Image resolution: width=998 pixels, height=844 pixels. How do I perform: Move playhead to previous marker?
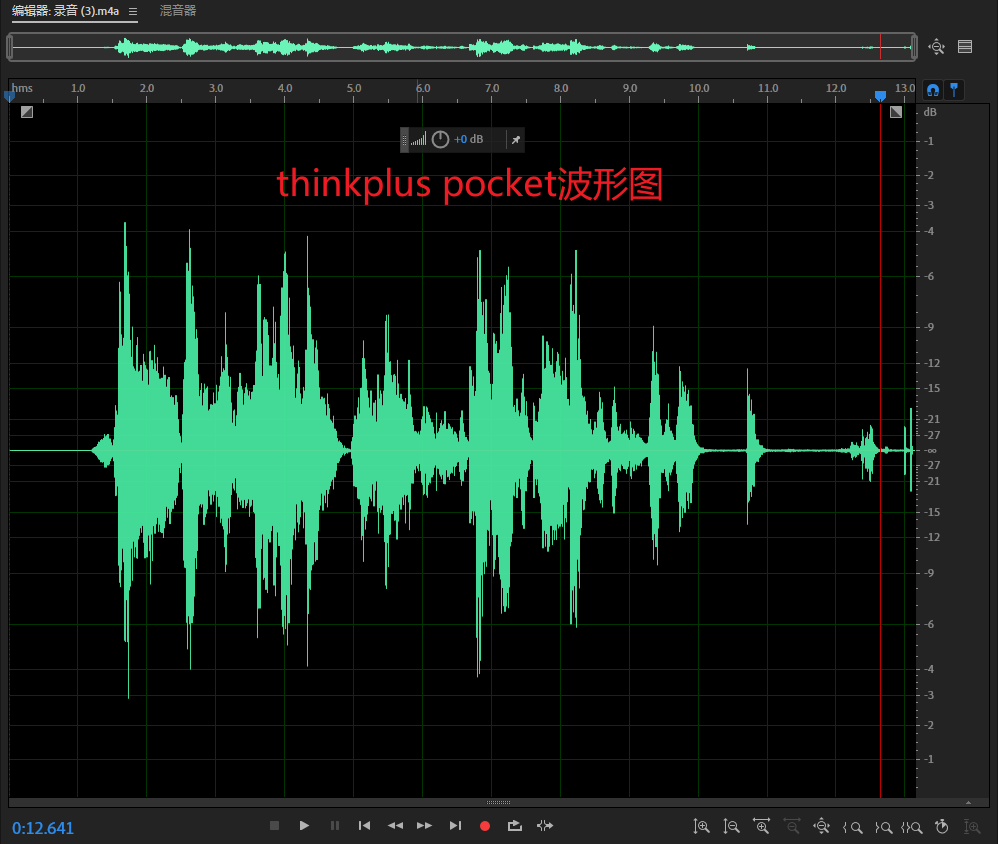(x=365, y=826)
